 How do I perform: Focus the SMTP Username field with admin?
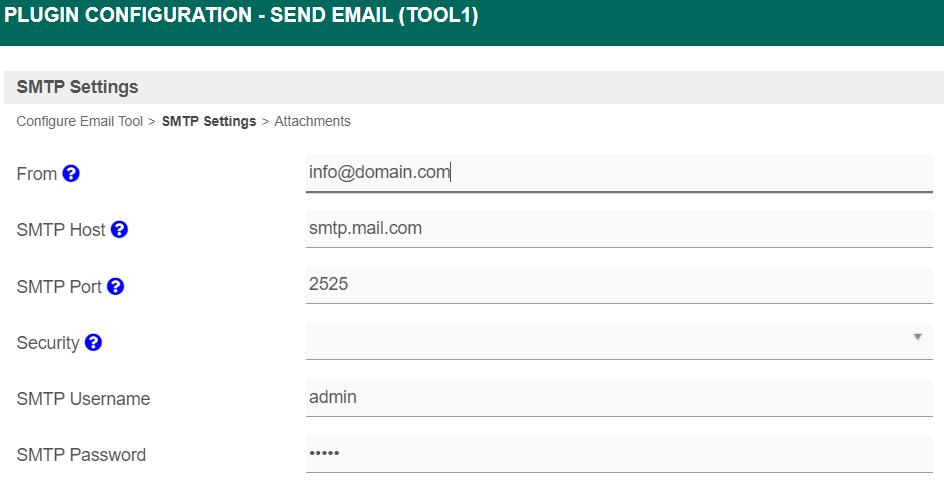click(x=619, y=397)
